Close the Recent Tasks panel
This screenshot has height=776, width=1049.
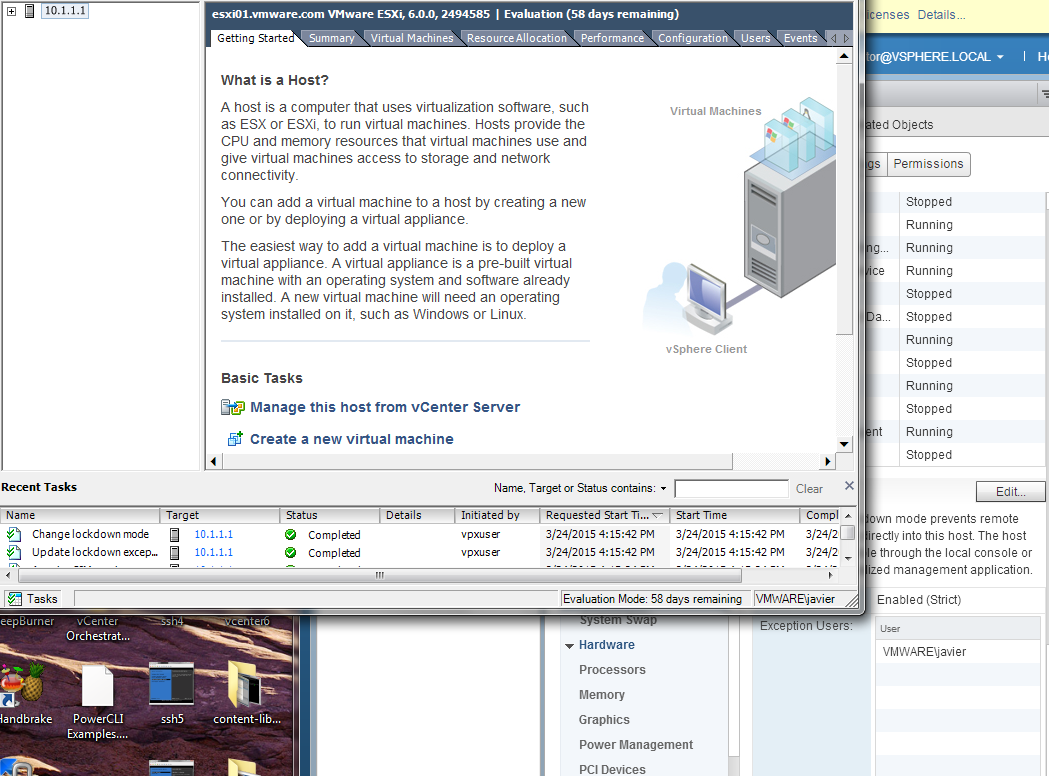[849, 486]
